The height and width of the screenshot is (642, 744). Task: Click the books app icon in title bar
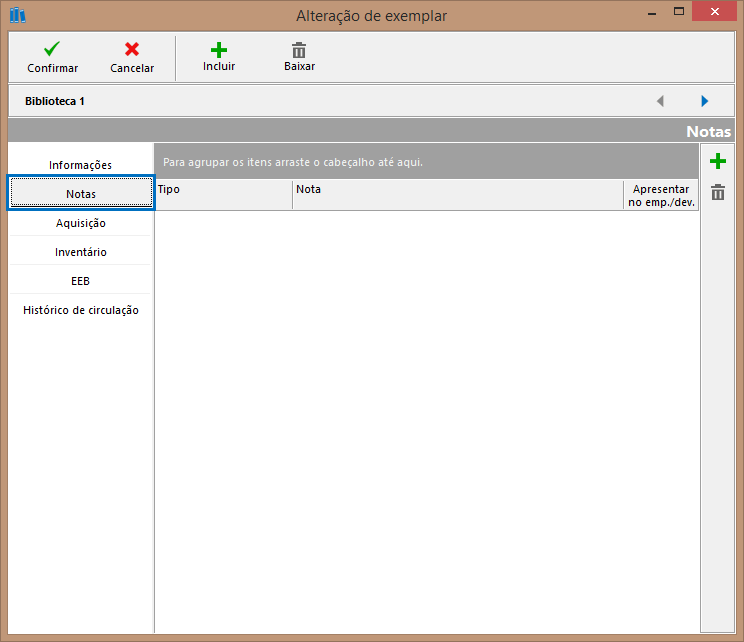[18, 15]
